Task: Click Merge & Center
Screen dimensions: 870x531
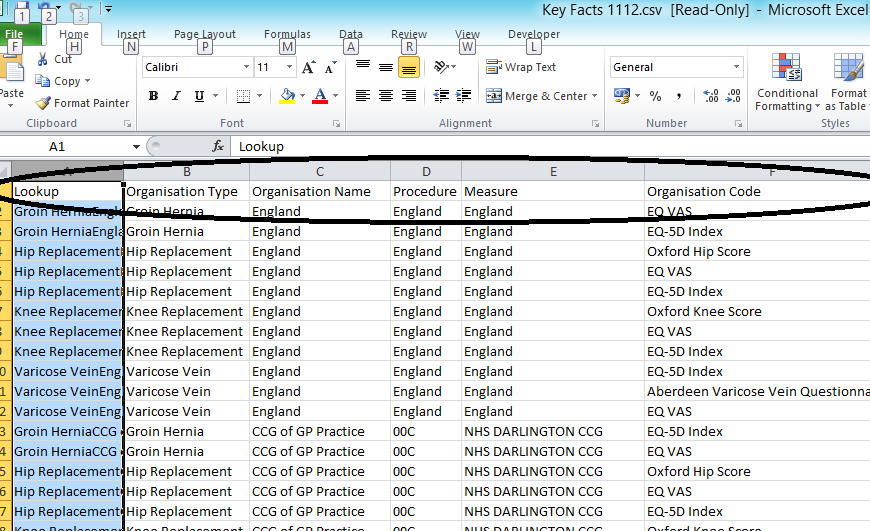Action: point(536,96)
